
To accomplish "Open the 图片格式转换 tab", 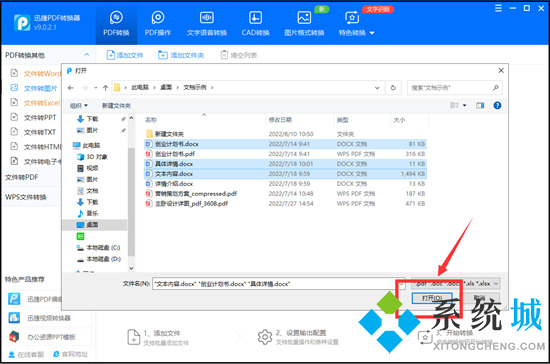I will pos(304,24).
